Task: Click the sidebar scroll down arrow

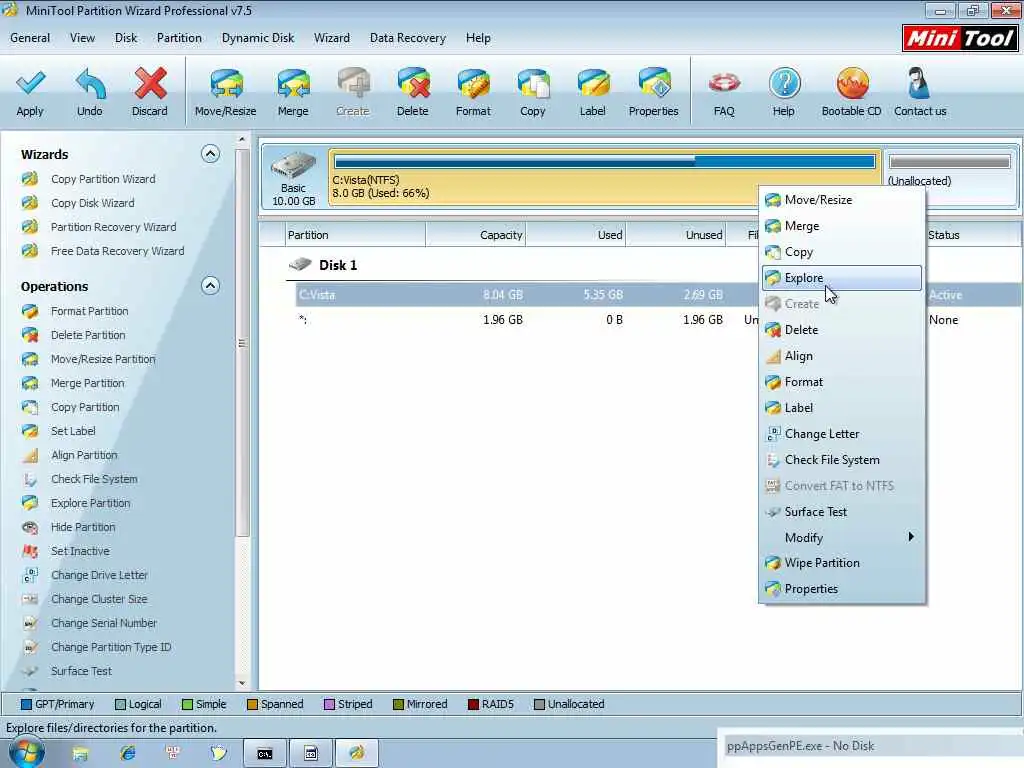Action: [x=242, y=683]
